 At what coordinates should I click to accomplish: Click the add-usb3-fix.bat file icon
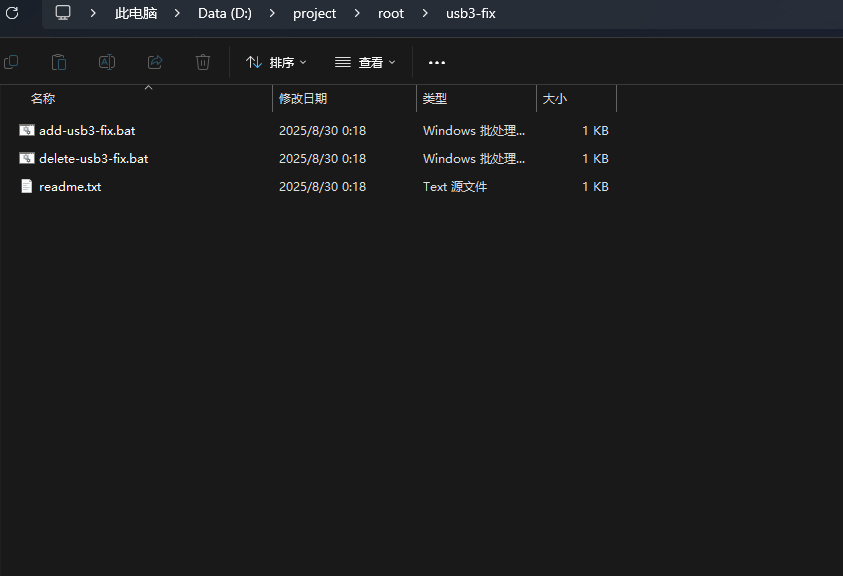[x=27, y=130]
